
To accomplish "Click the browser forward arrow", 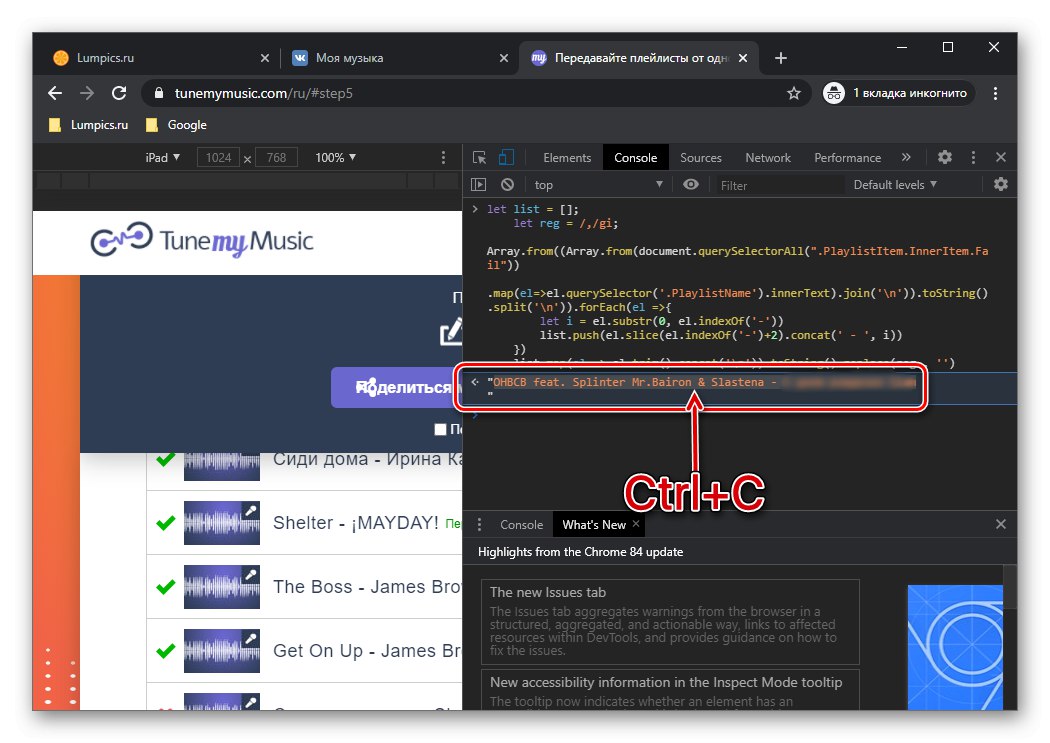I will click(87, 93).
